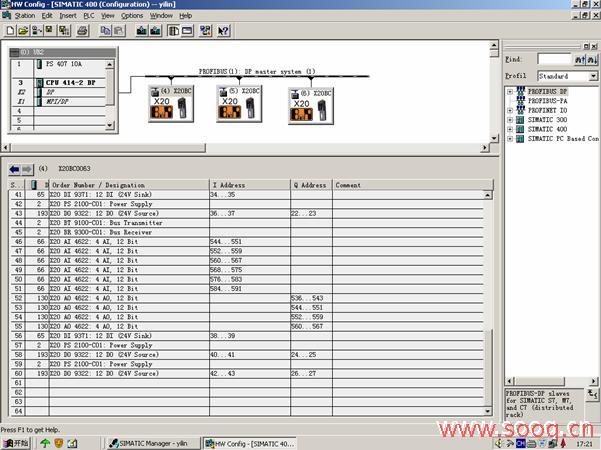Select the CPU 414-2 DP rack row
Screen dimensions: 601x450
tap(70, 82)
